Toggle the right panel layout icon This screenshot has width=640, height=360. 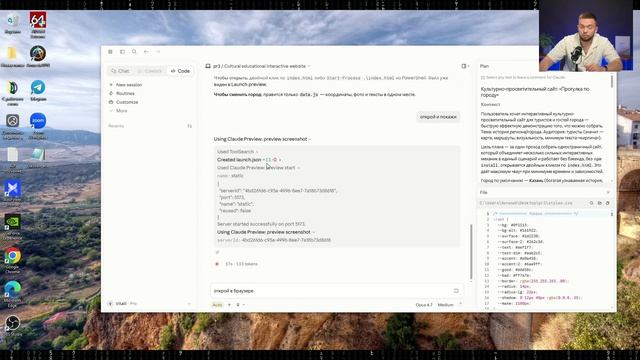tap(464, 66)
